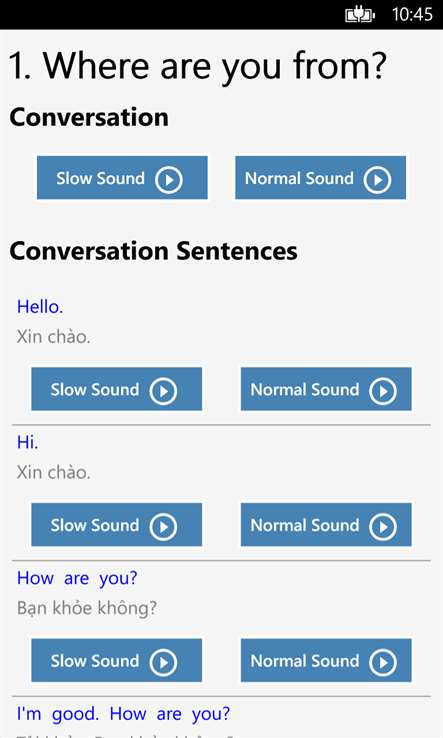Select the English sentence "Hi."
The width and height of the screenshot is (443, 738).
click(27, 442)
